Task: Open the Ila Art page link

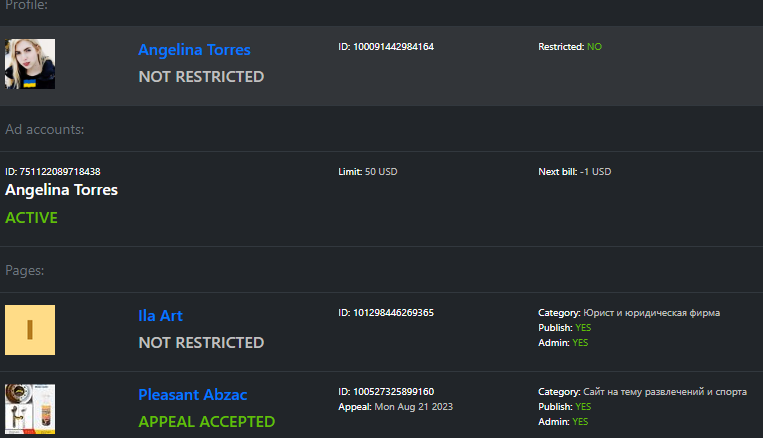Action: tap(160, 315)
